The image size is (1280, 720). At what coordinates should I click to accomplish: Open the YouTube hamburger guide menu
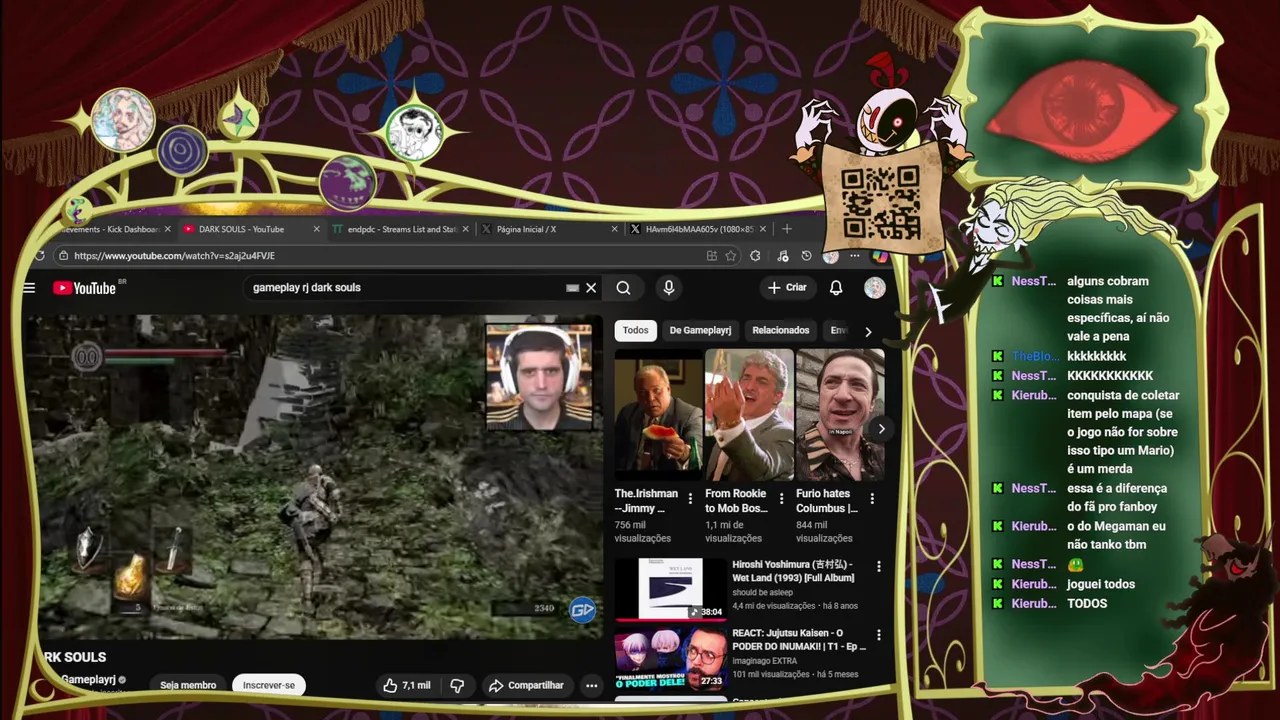29,288
